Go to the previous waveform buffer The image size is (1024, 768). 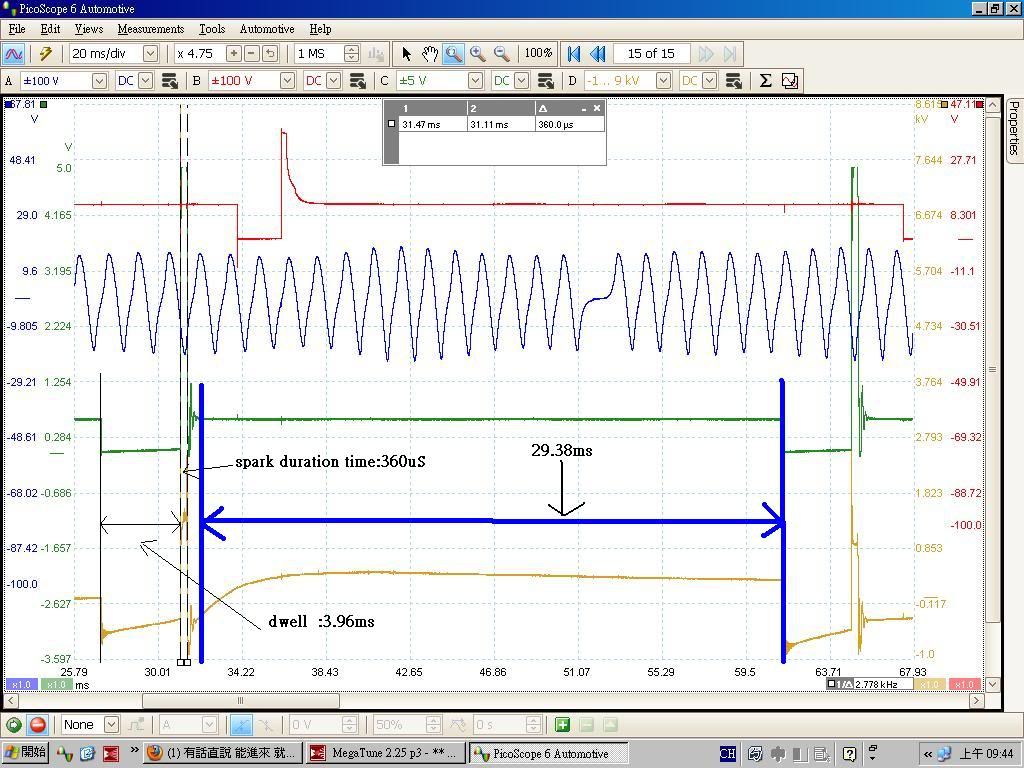pyautogui.click(x=597, y=54)
